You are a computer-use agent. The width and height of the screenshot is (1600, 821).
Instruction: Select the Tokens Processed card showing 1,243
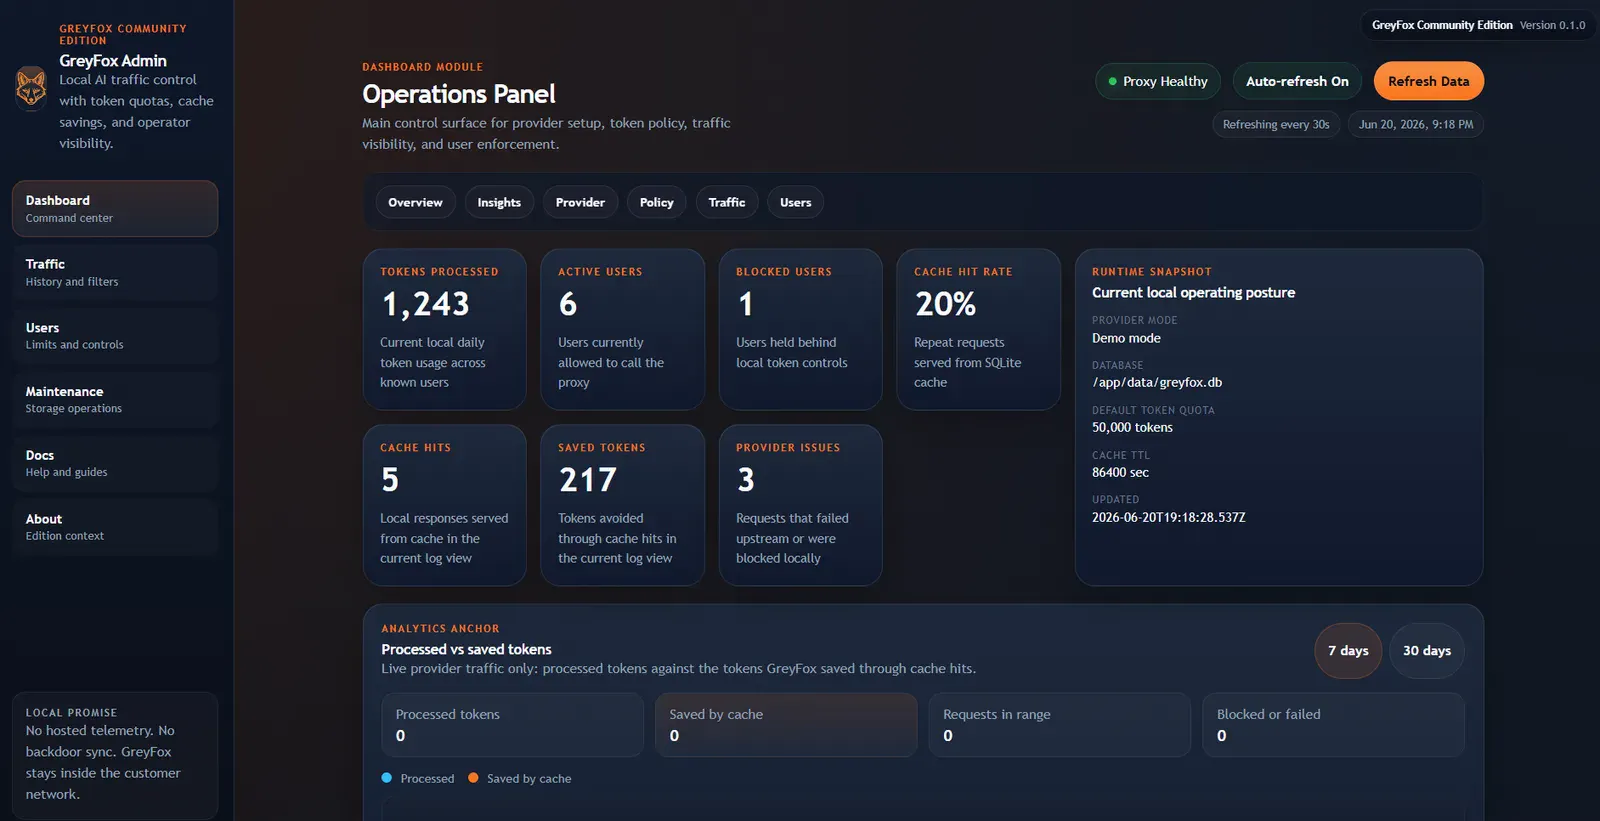(x=444, y=329)
